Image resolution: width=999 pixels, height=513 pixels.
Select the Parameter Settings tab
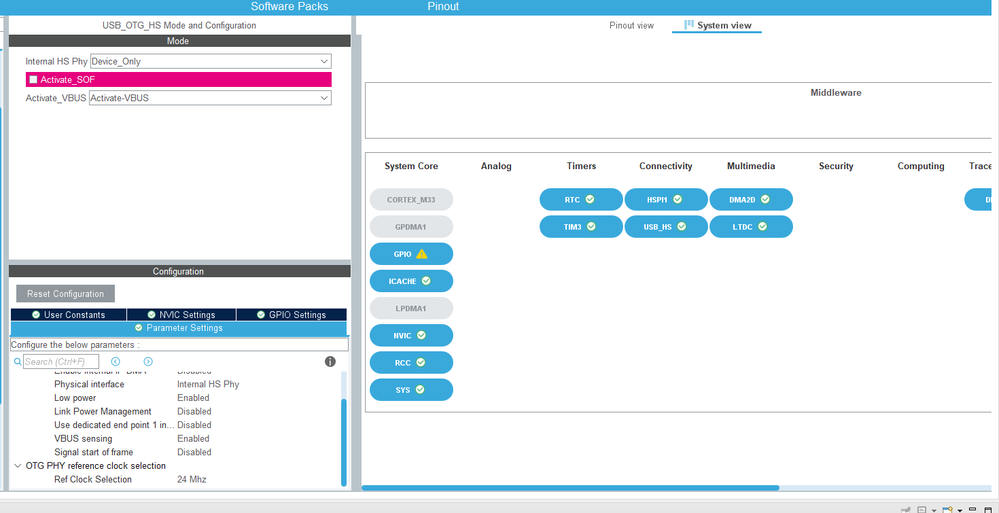click(x=179, y=328)
